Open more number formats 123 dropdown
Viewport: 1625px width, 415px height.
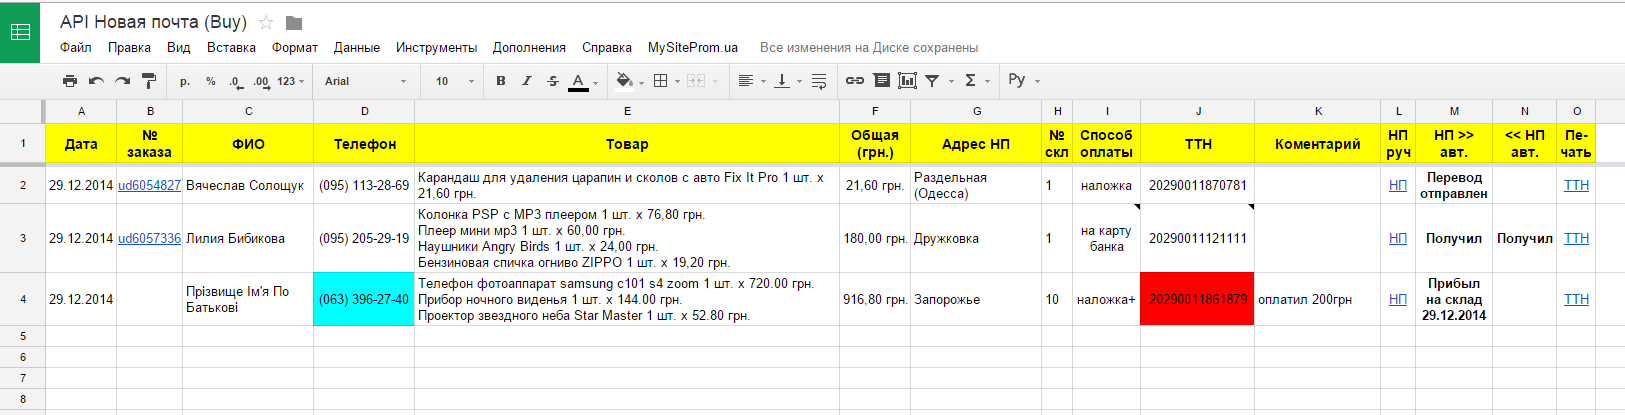tap(290, 81)
